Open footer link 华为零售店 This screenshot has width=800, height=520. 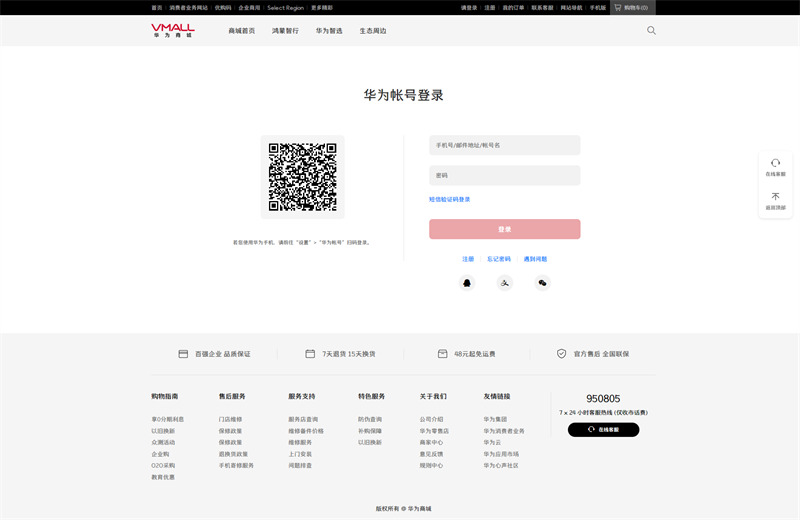tap(434, 431)
